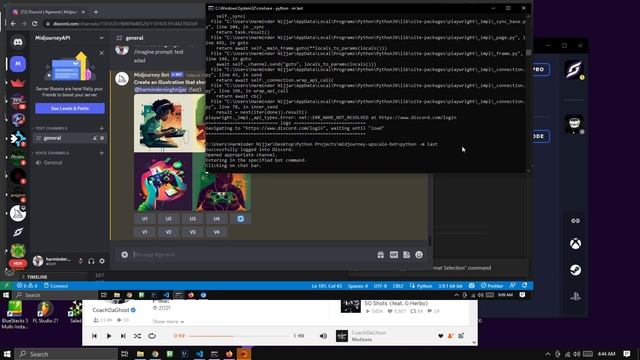Image resolution: width=640 pixels, height=360 pixels.
Task: Click the link chain icon in the right app
Action: click(x=576, y=221)
